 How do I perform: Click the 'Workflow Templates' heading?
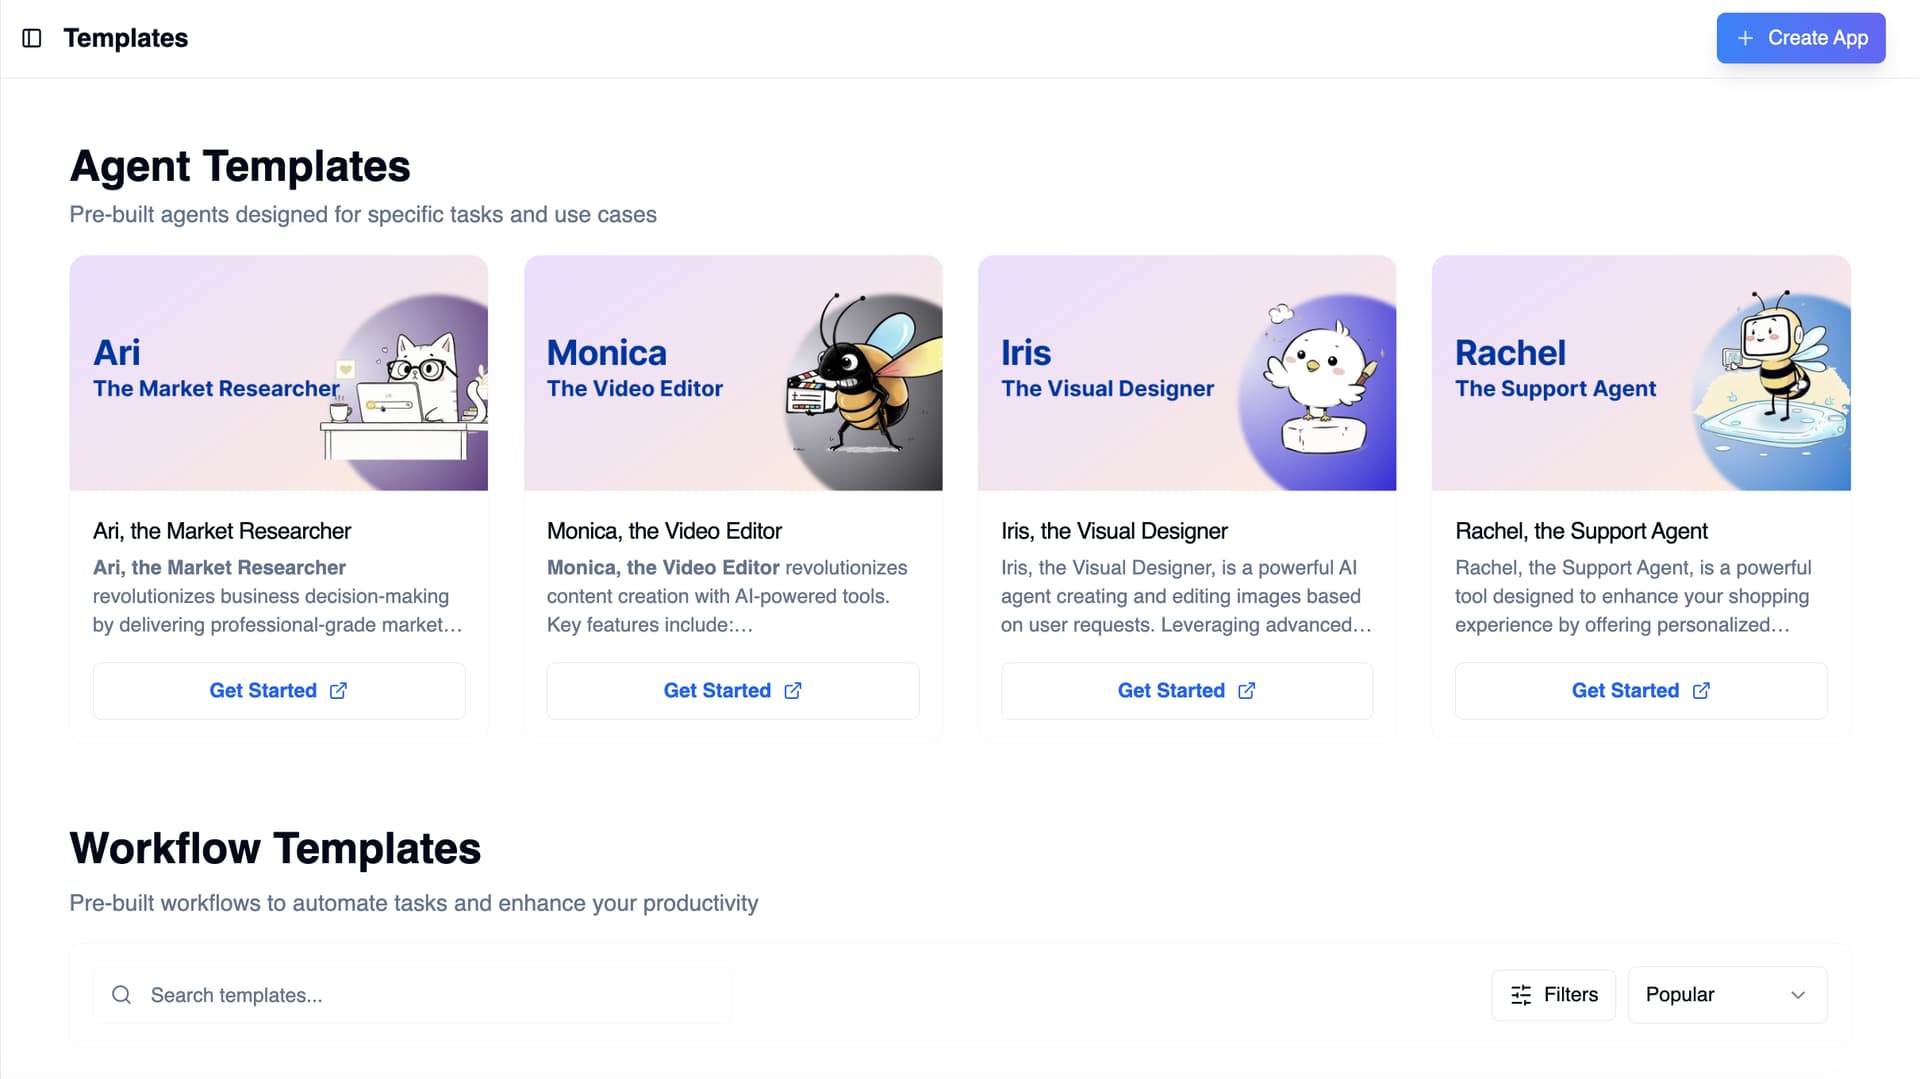point(275,848)
